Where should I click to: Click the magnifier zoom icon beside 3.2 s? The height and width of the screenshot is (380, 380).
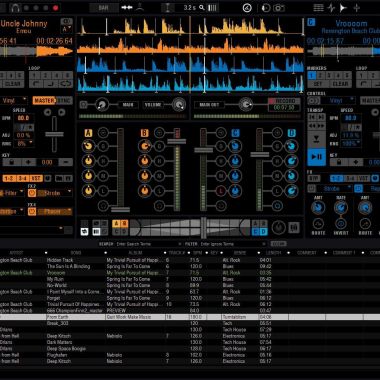[202, 7]
